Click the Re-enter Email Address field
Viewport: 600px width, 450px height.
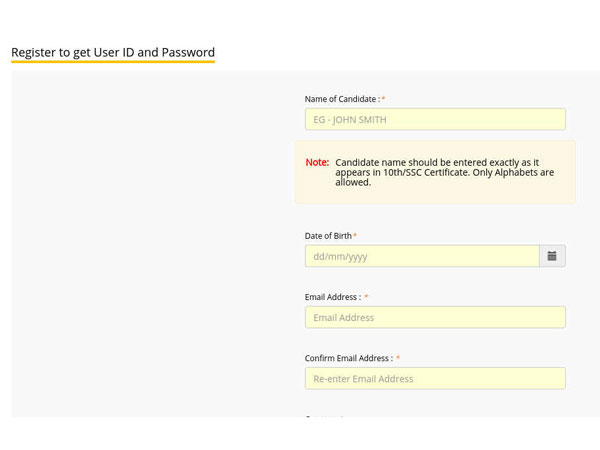pos(435,378)
